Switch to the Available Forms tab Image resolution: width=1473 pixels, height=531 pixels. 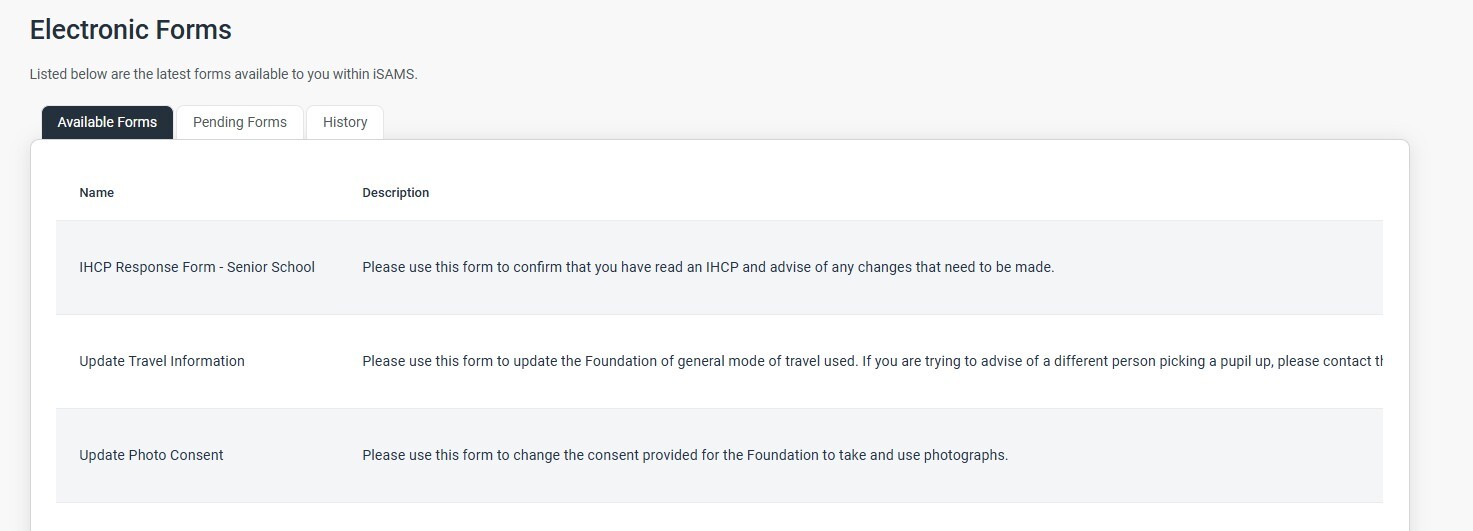107,122
